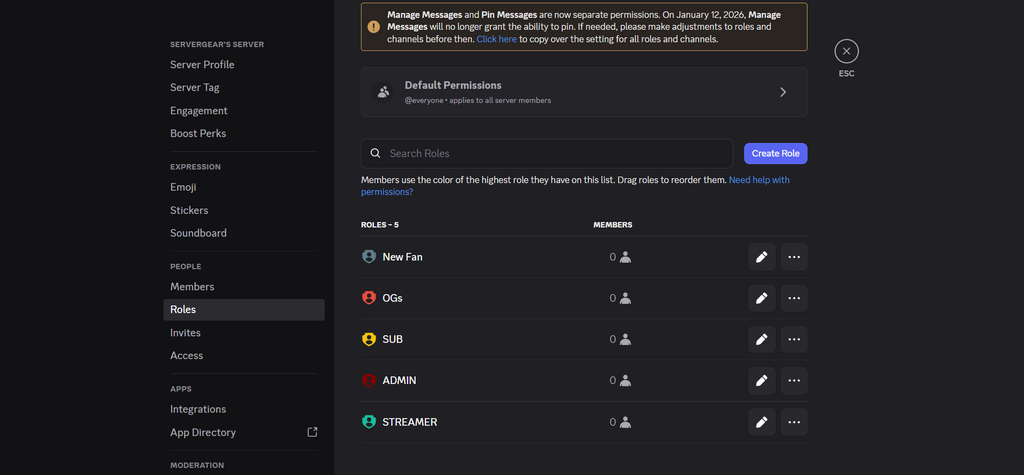The height and width of the screenshot is (475, 1024).
Task: Follow the 'Click here' permissions link
Action: pos(496,39)
